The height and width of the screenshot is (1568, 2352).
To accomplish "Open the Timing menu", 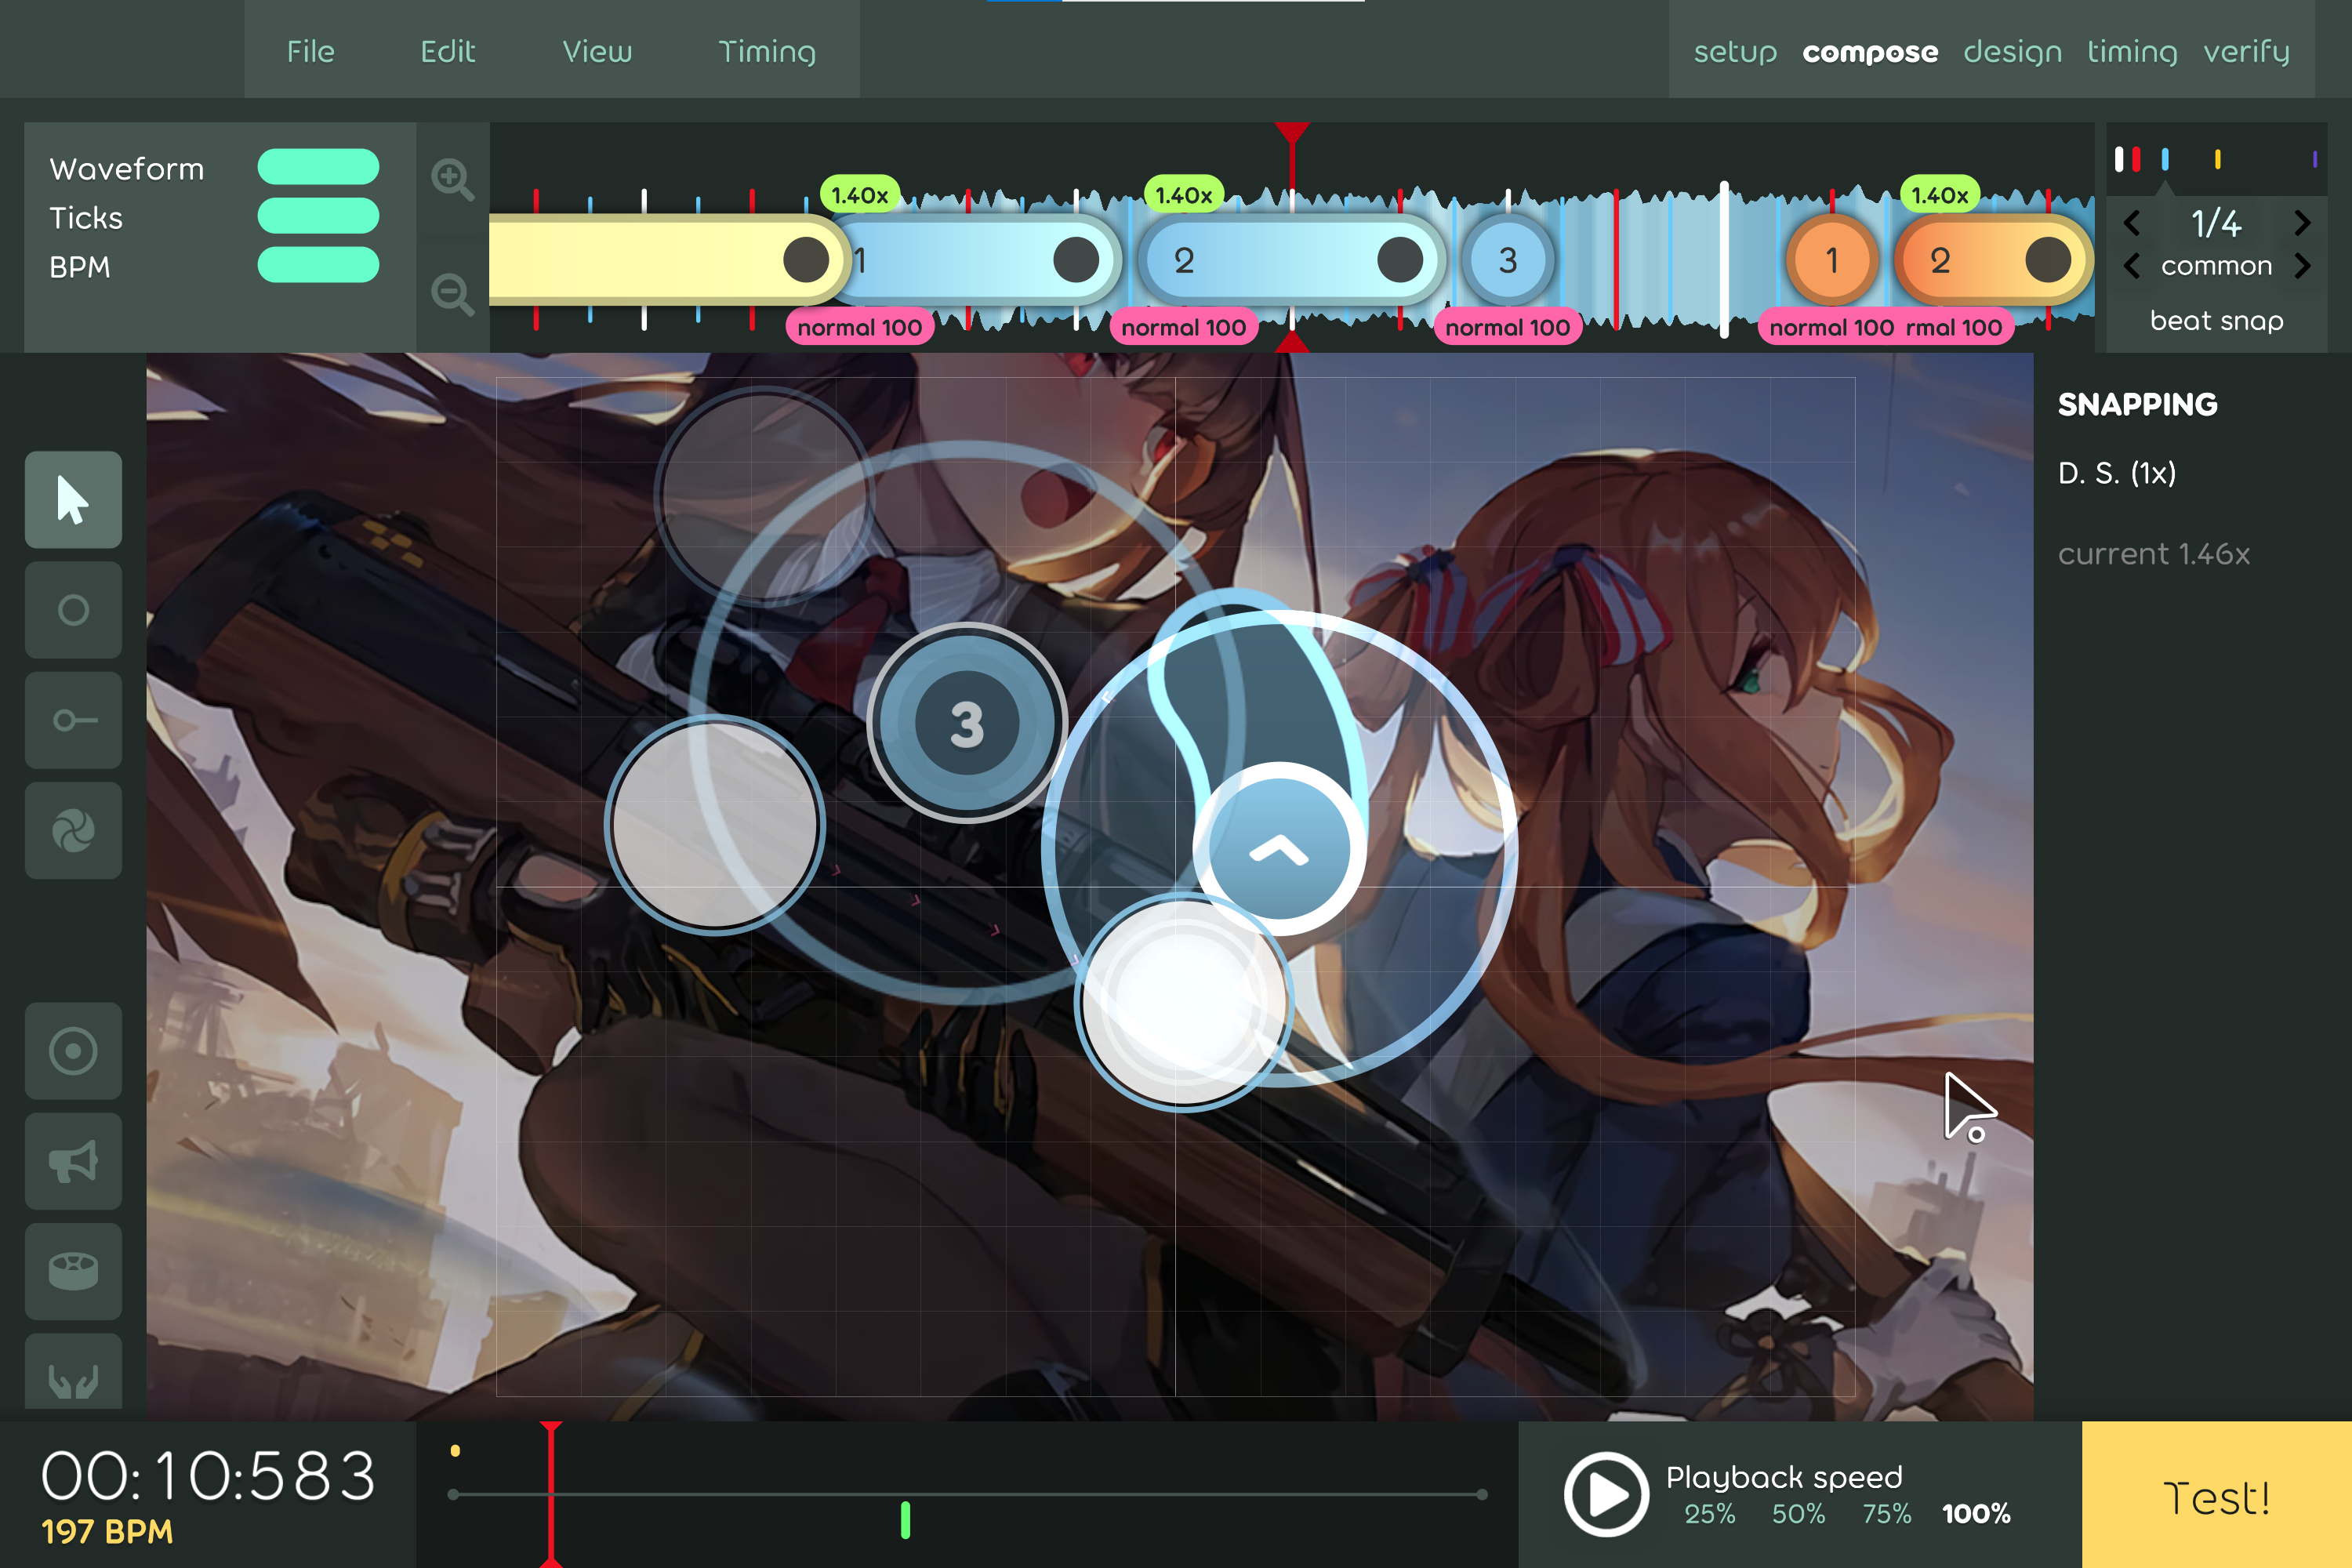I will [x=766, y=51].
